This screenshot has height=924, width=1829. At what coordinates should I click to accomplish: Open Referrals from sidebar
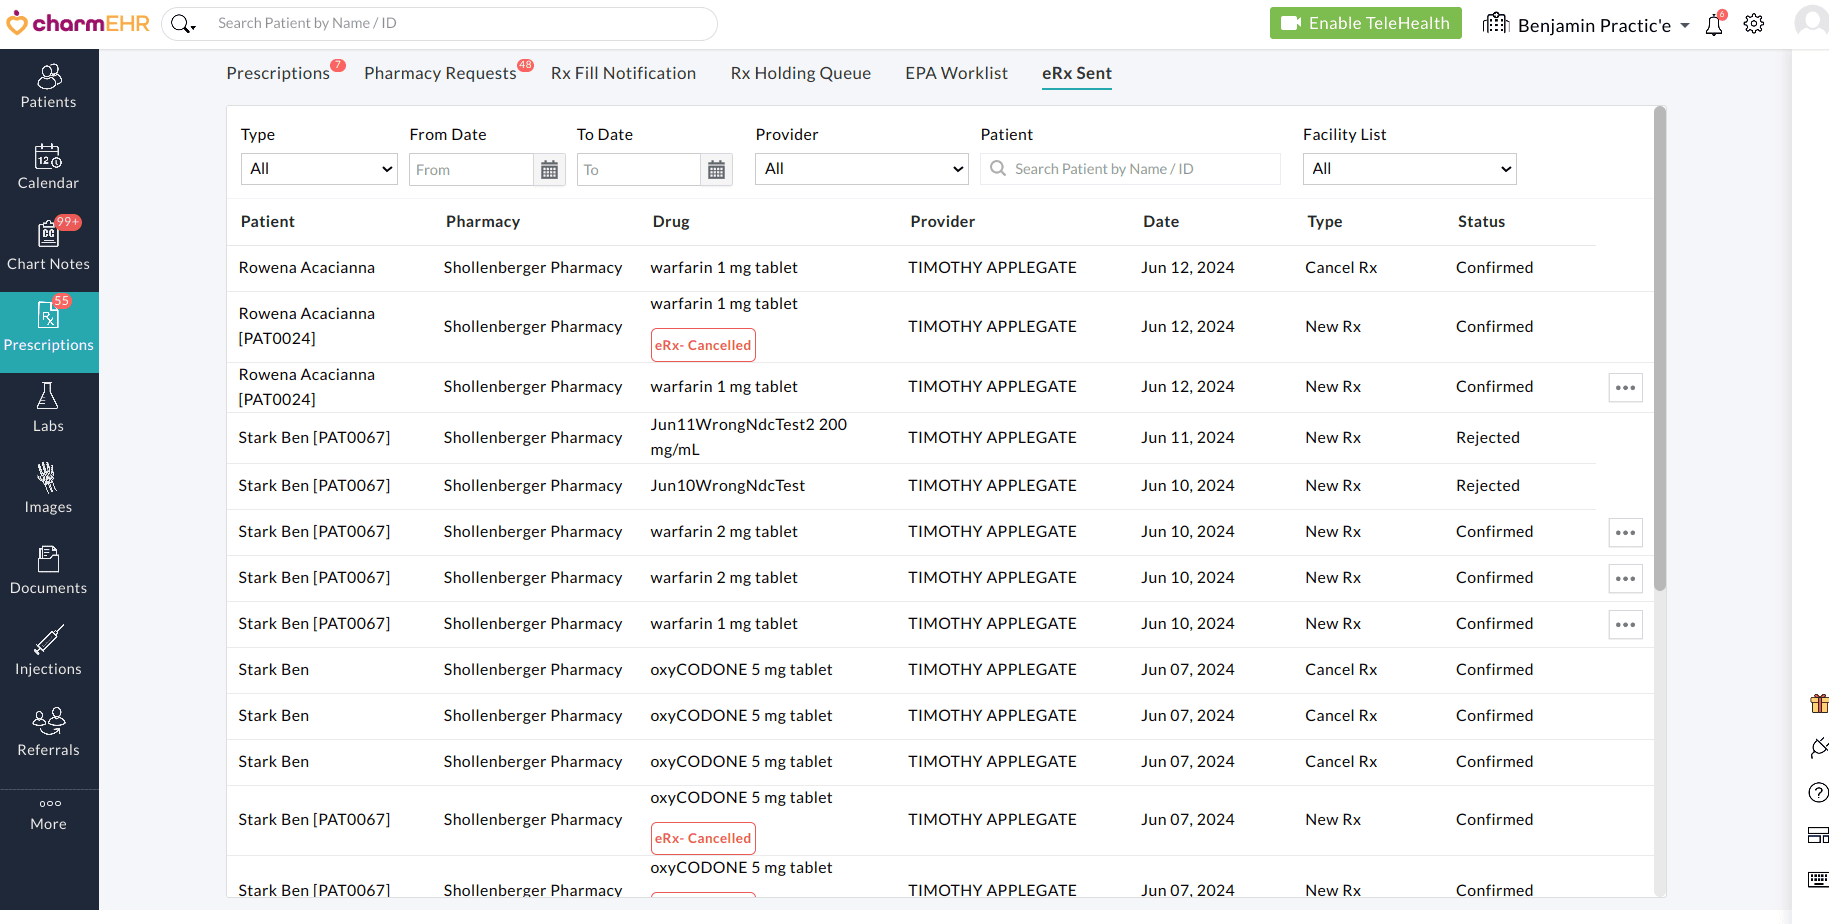point(48,733)
